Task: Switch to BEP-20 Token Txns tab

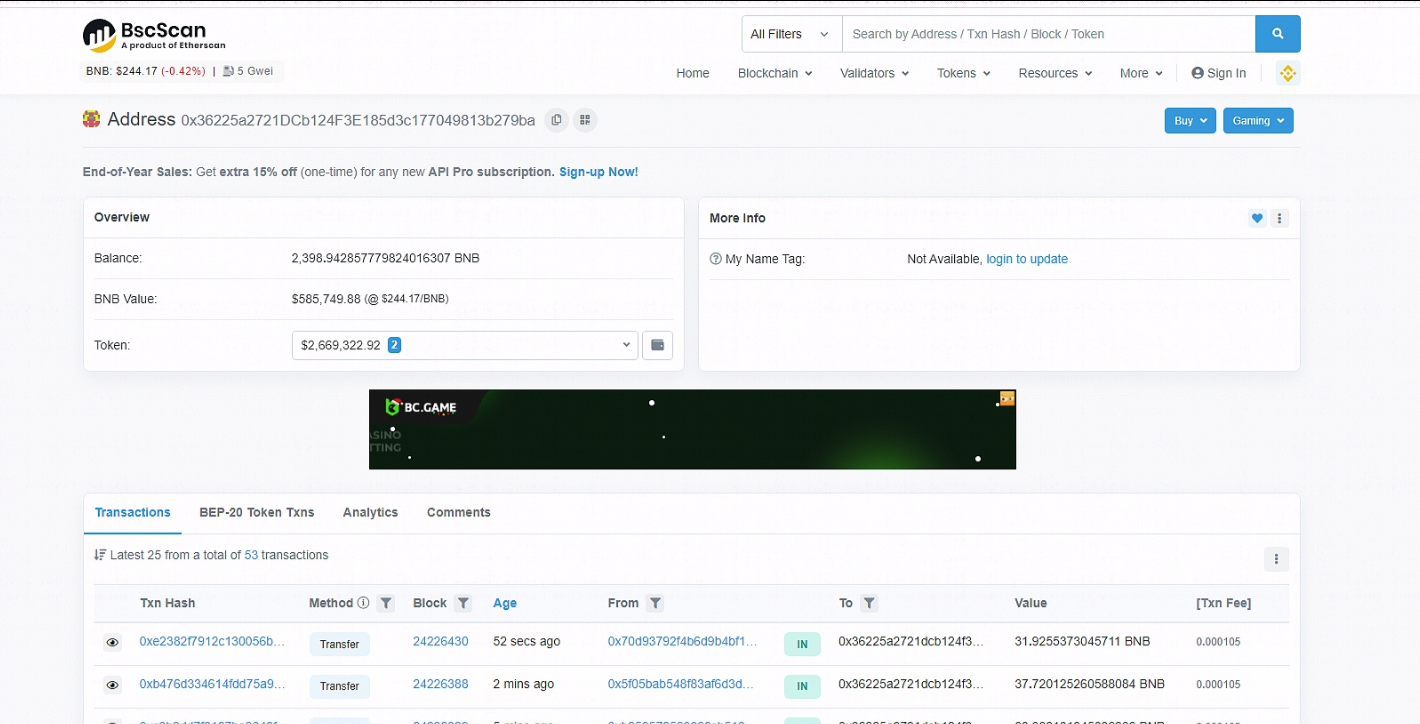Action: point(256,512)
